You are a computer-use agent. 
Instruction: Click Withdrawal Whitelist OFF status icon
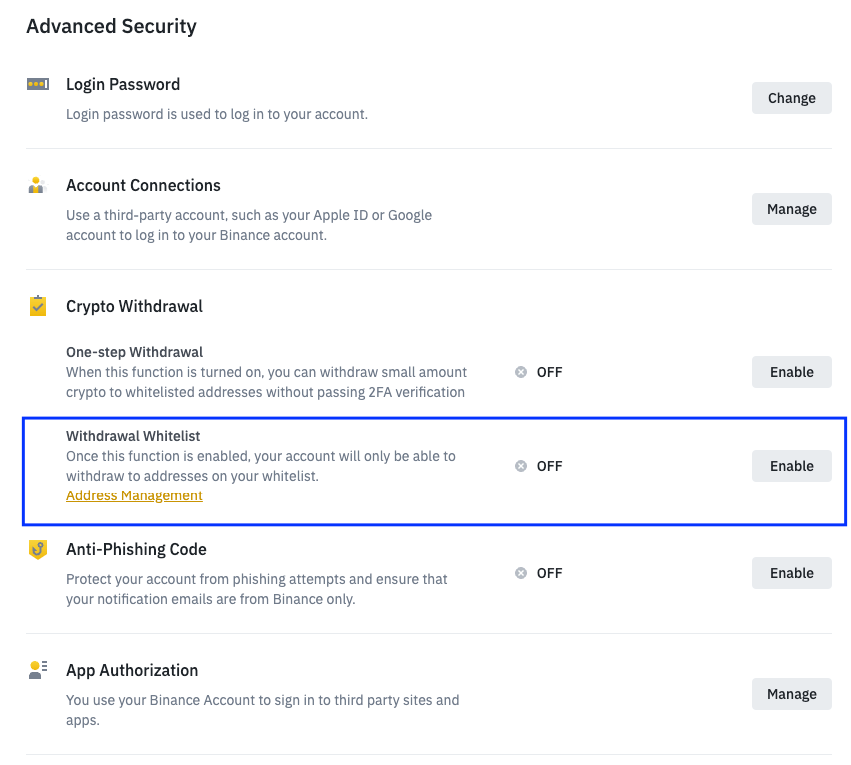[x=521, y=466]
